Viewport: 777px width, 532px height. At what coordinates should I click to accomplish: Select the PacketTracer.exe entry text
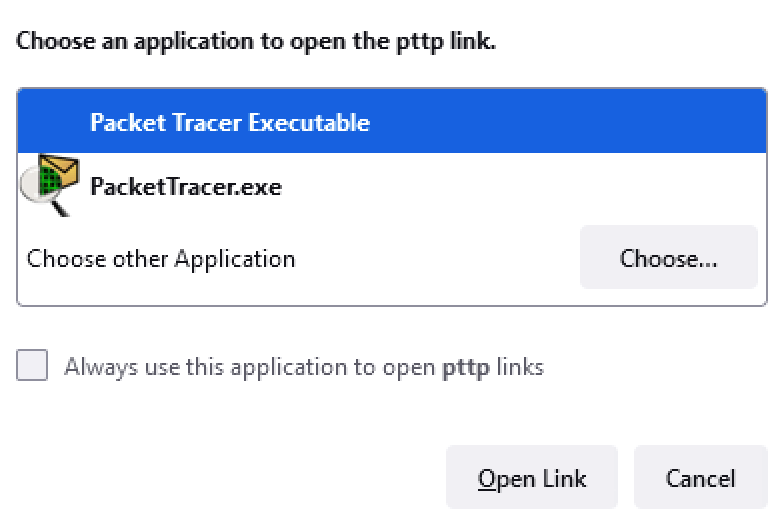(x=186, y=187)
